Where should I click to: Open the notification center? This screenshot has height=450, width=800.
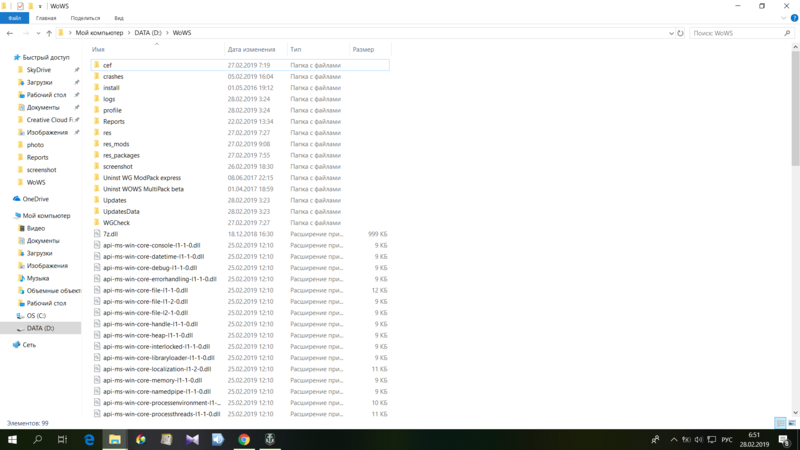click(x=784, y=440)
